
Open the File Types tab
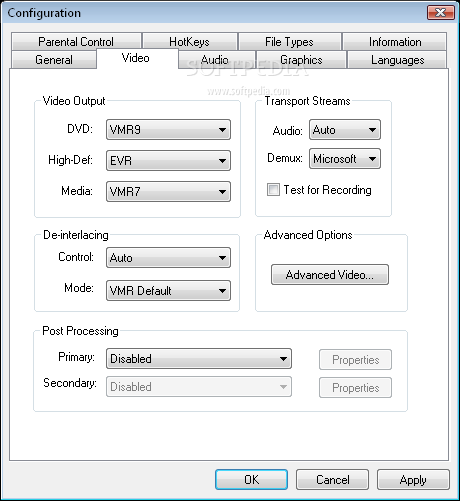click(289, 42)
